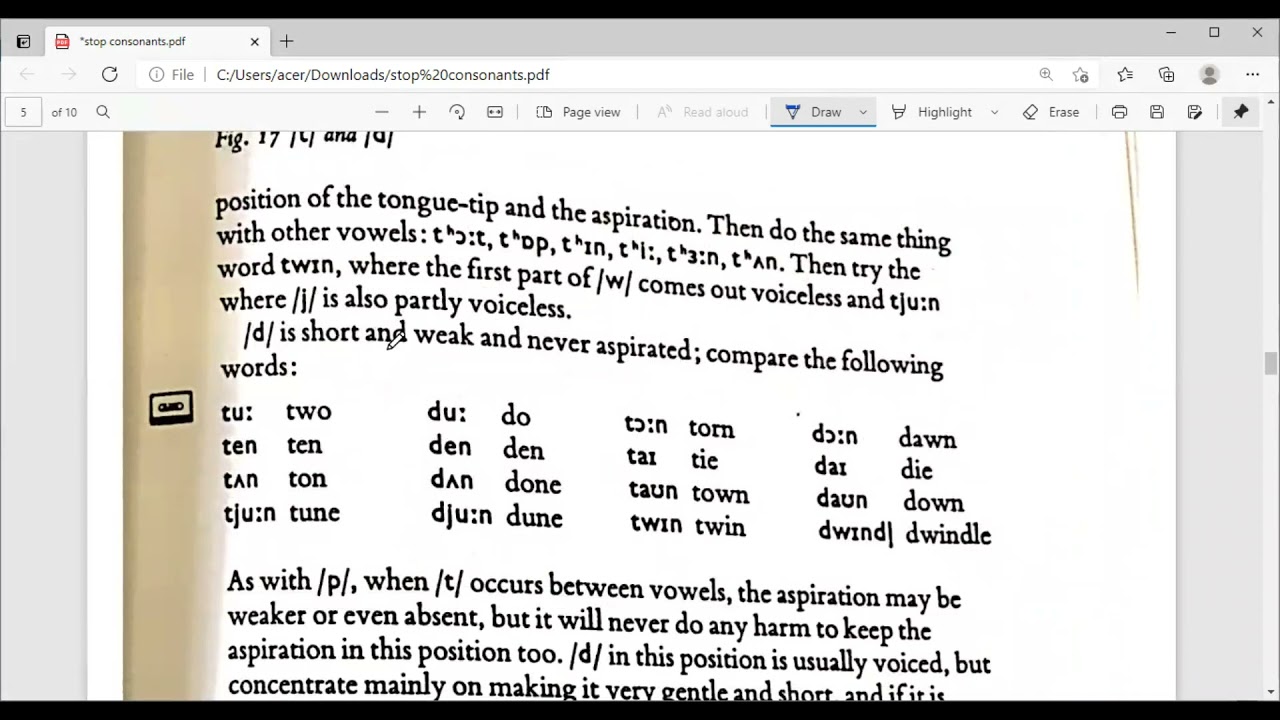Click the vertical scrollbar thumb
This screenshot has height=720, width=1280.
coord(1271,364)
